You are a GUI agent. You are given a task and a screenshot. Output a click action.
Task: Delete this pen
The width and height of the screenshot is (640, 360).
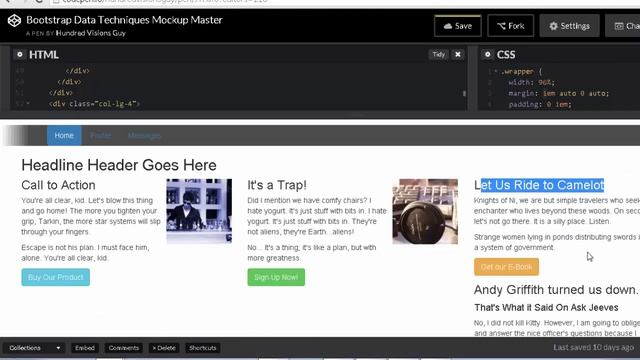click(164, 348)
